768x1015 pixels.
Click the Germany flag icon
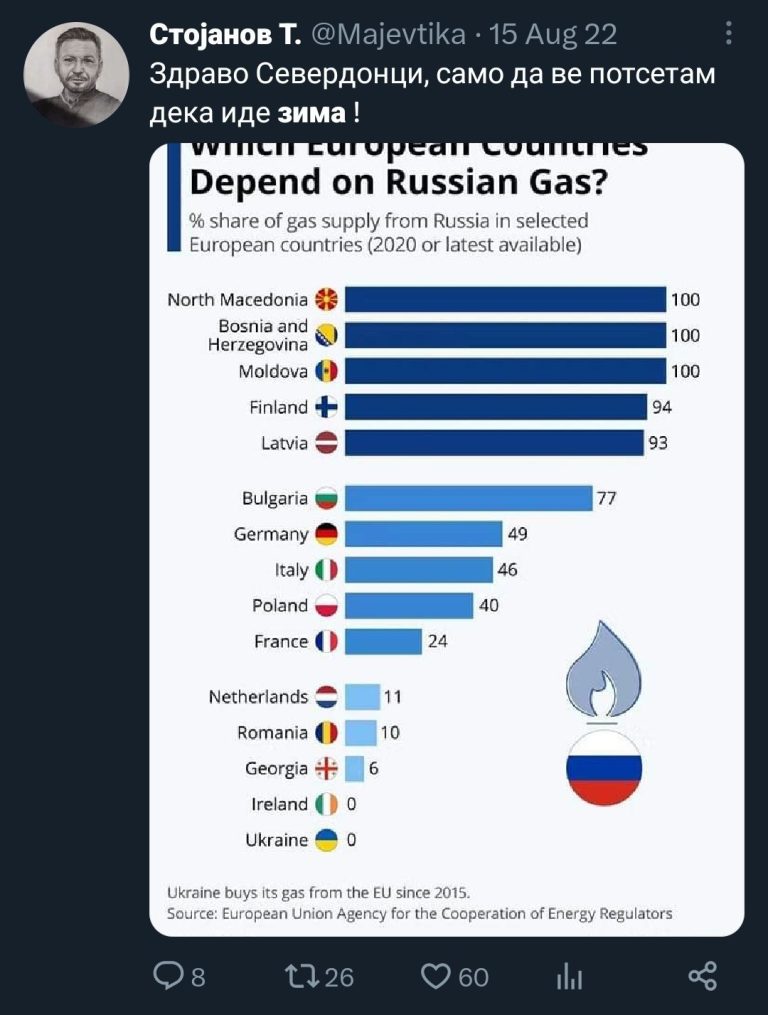click(x=326, y=534)
